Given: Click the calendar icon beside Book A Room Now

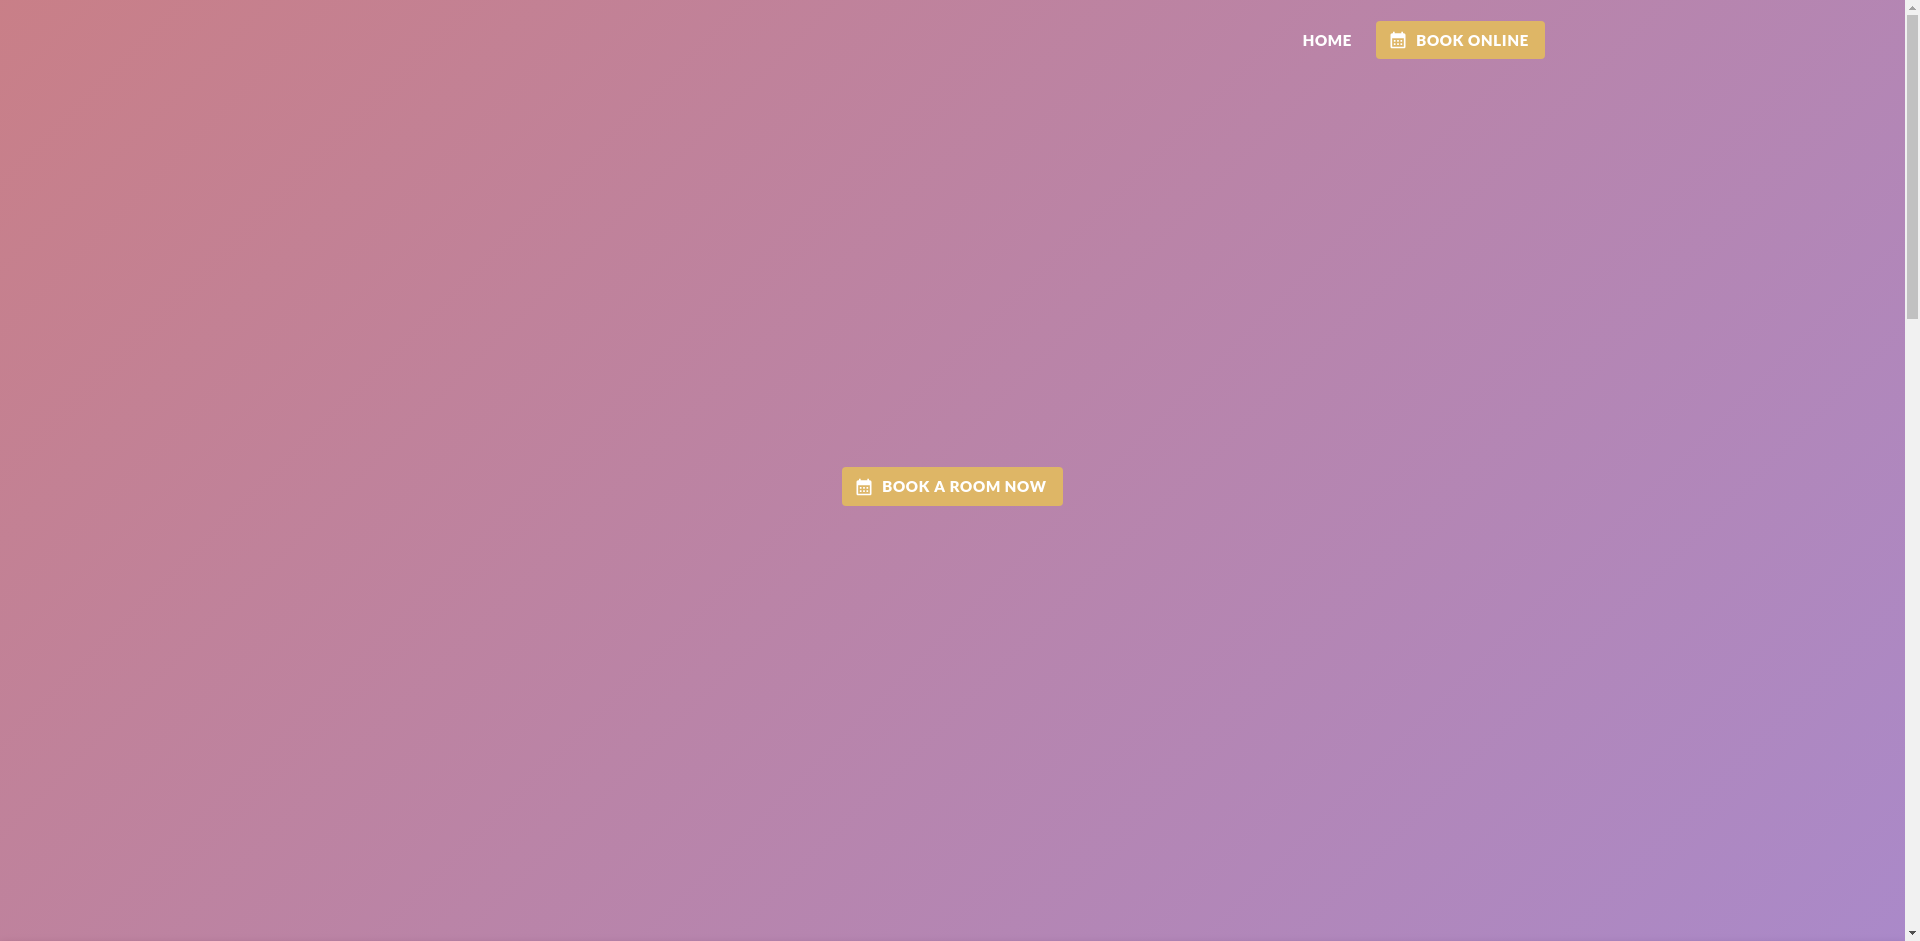Looking at the screenshot, I should (864, 487).
